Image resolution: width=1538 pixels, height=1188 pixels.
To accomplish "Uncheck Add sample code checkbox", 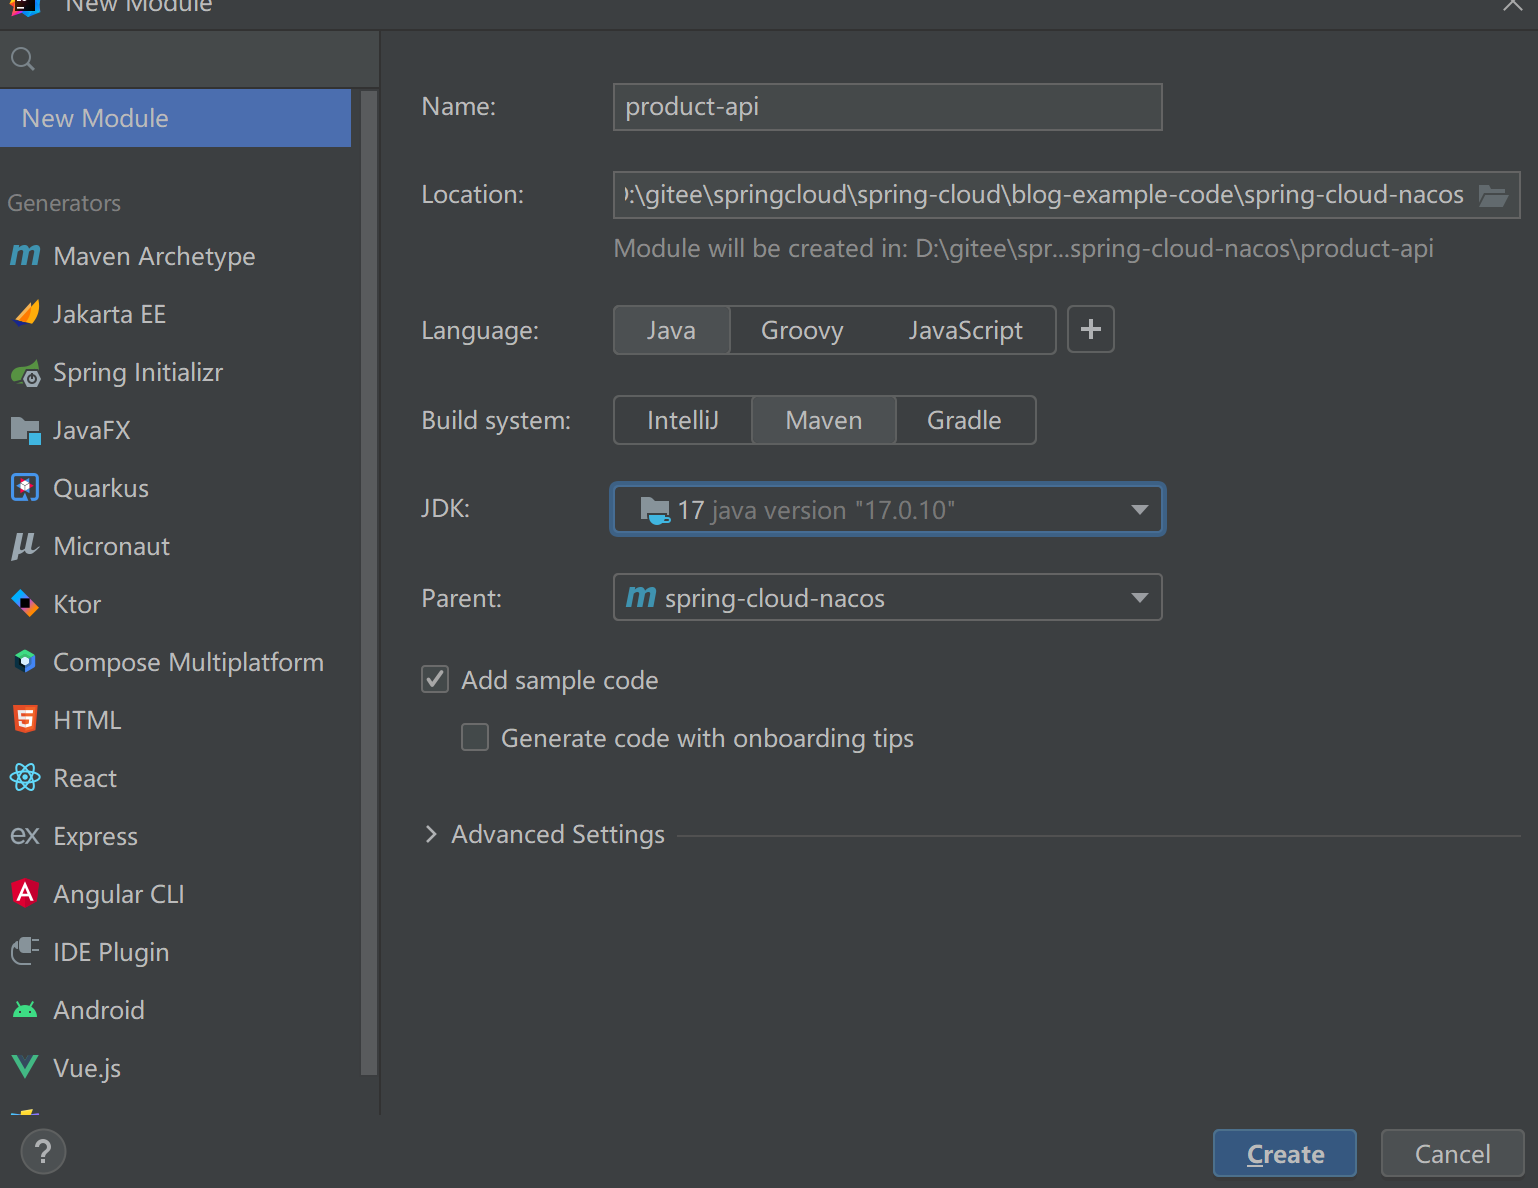I will (x=435, y=680).
